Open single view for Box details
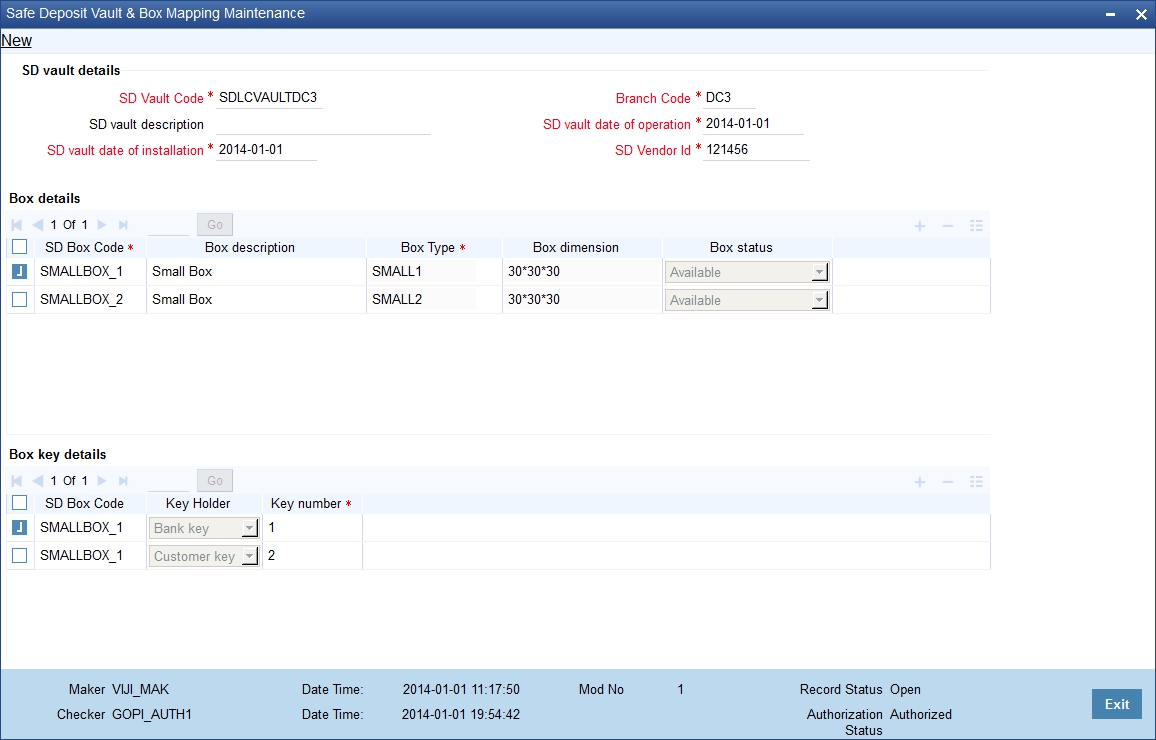Screen dimensions: 1156x740 (x=976, y=226)
